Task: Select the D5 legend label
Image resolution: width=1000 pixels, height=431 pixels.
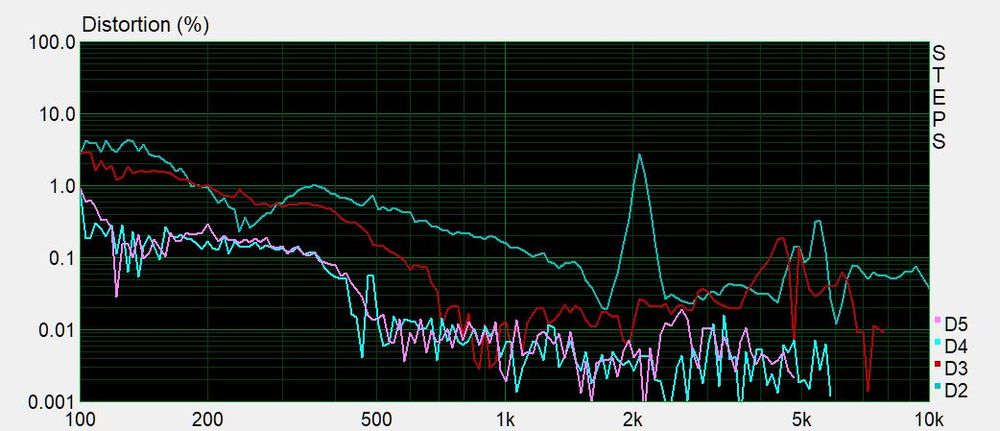Action: [x=956, y=325]
